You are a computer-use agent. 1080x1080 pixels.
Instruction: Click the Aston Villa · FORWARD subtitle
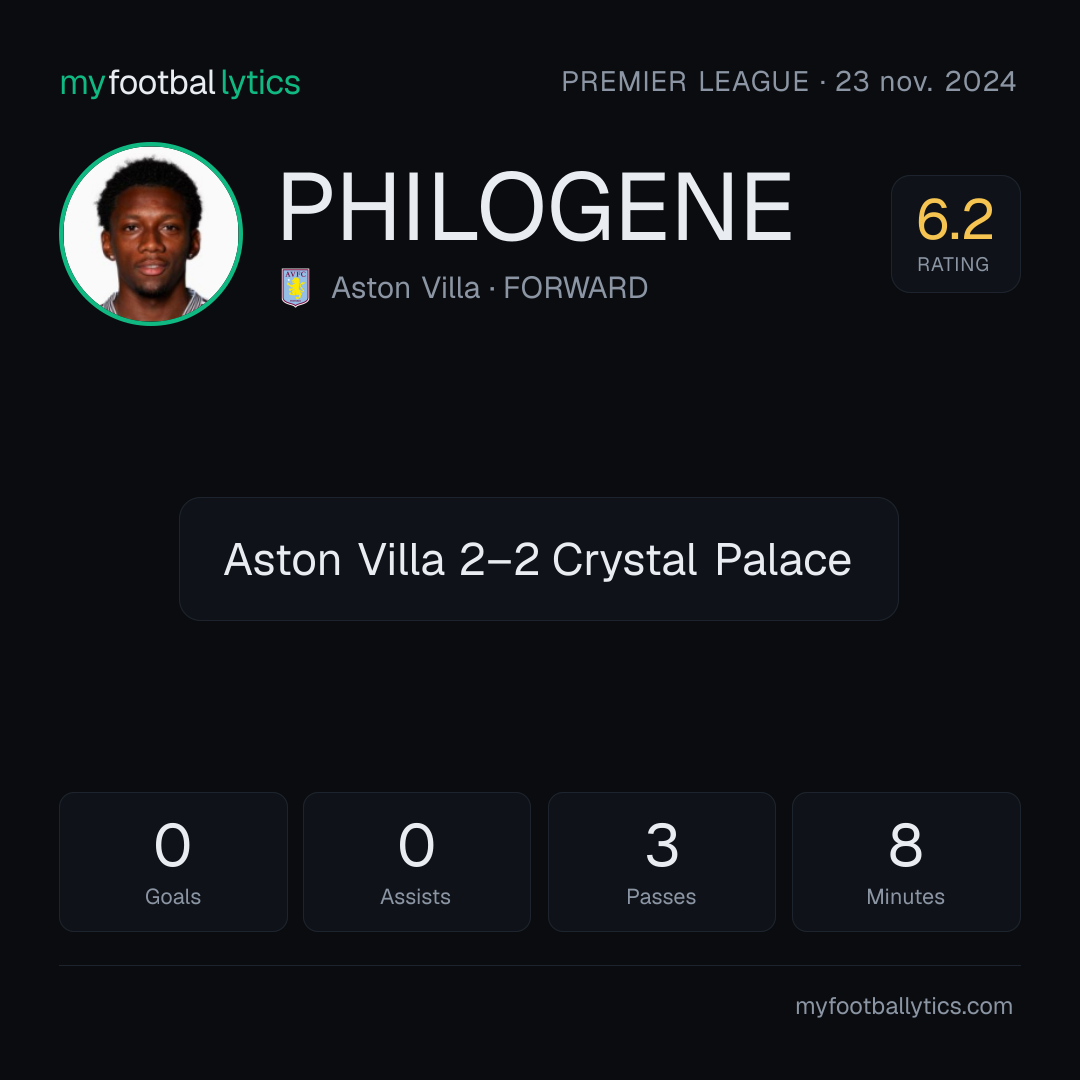coord(489,288)
